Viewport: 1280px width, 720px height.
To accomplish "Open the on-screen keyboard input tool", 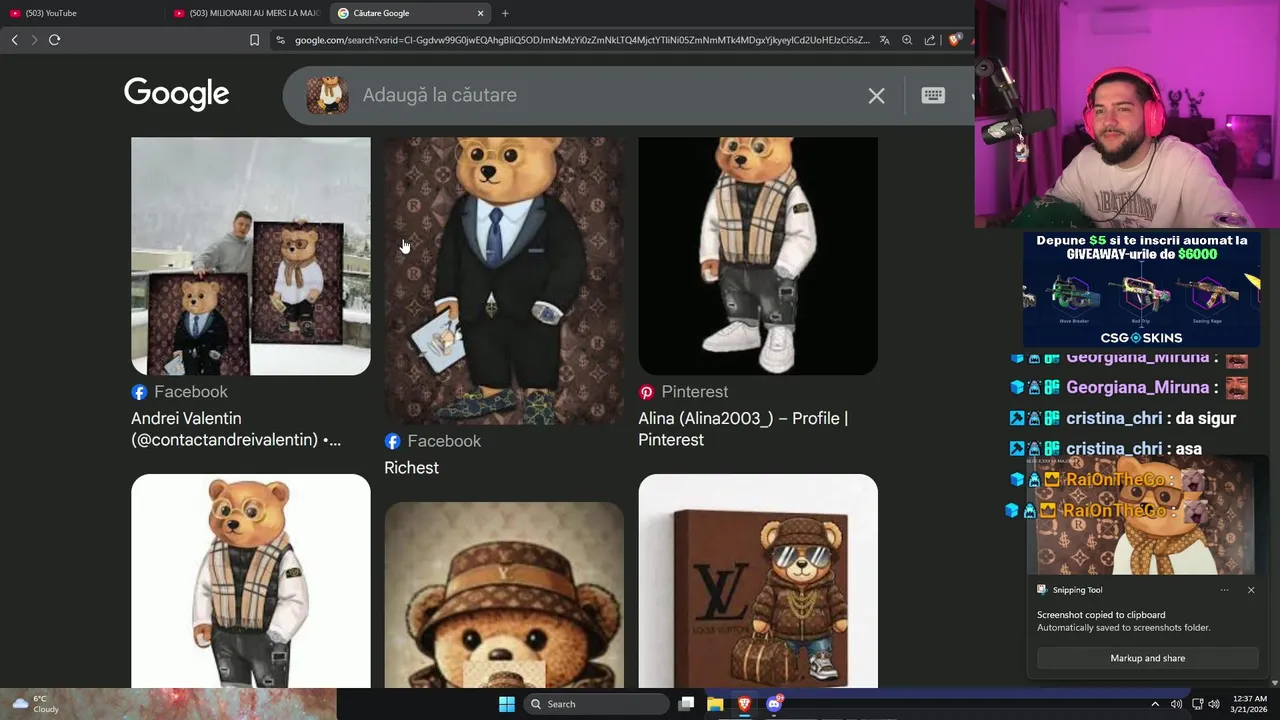I will (x=933, y=95).
